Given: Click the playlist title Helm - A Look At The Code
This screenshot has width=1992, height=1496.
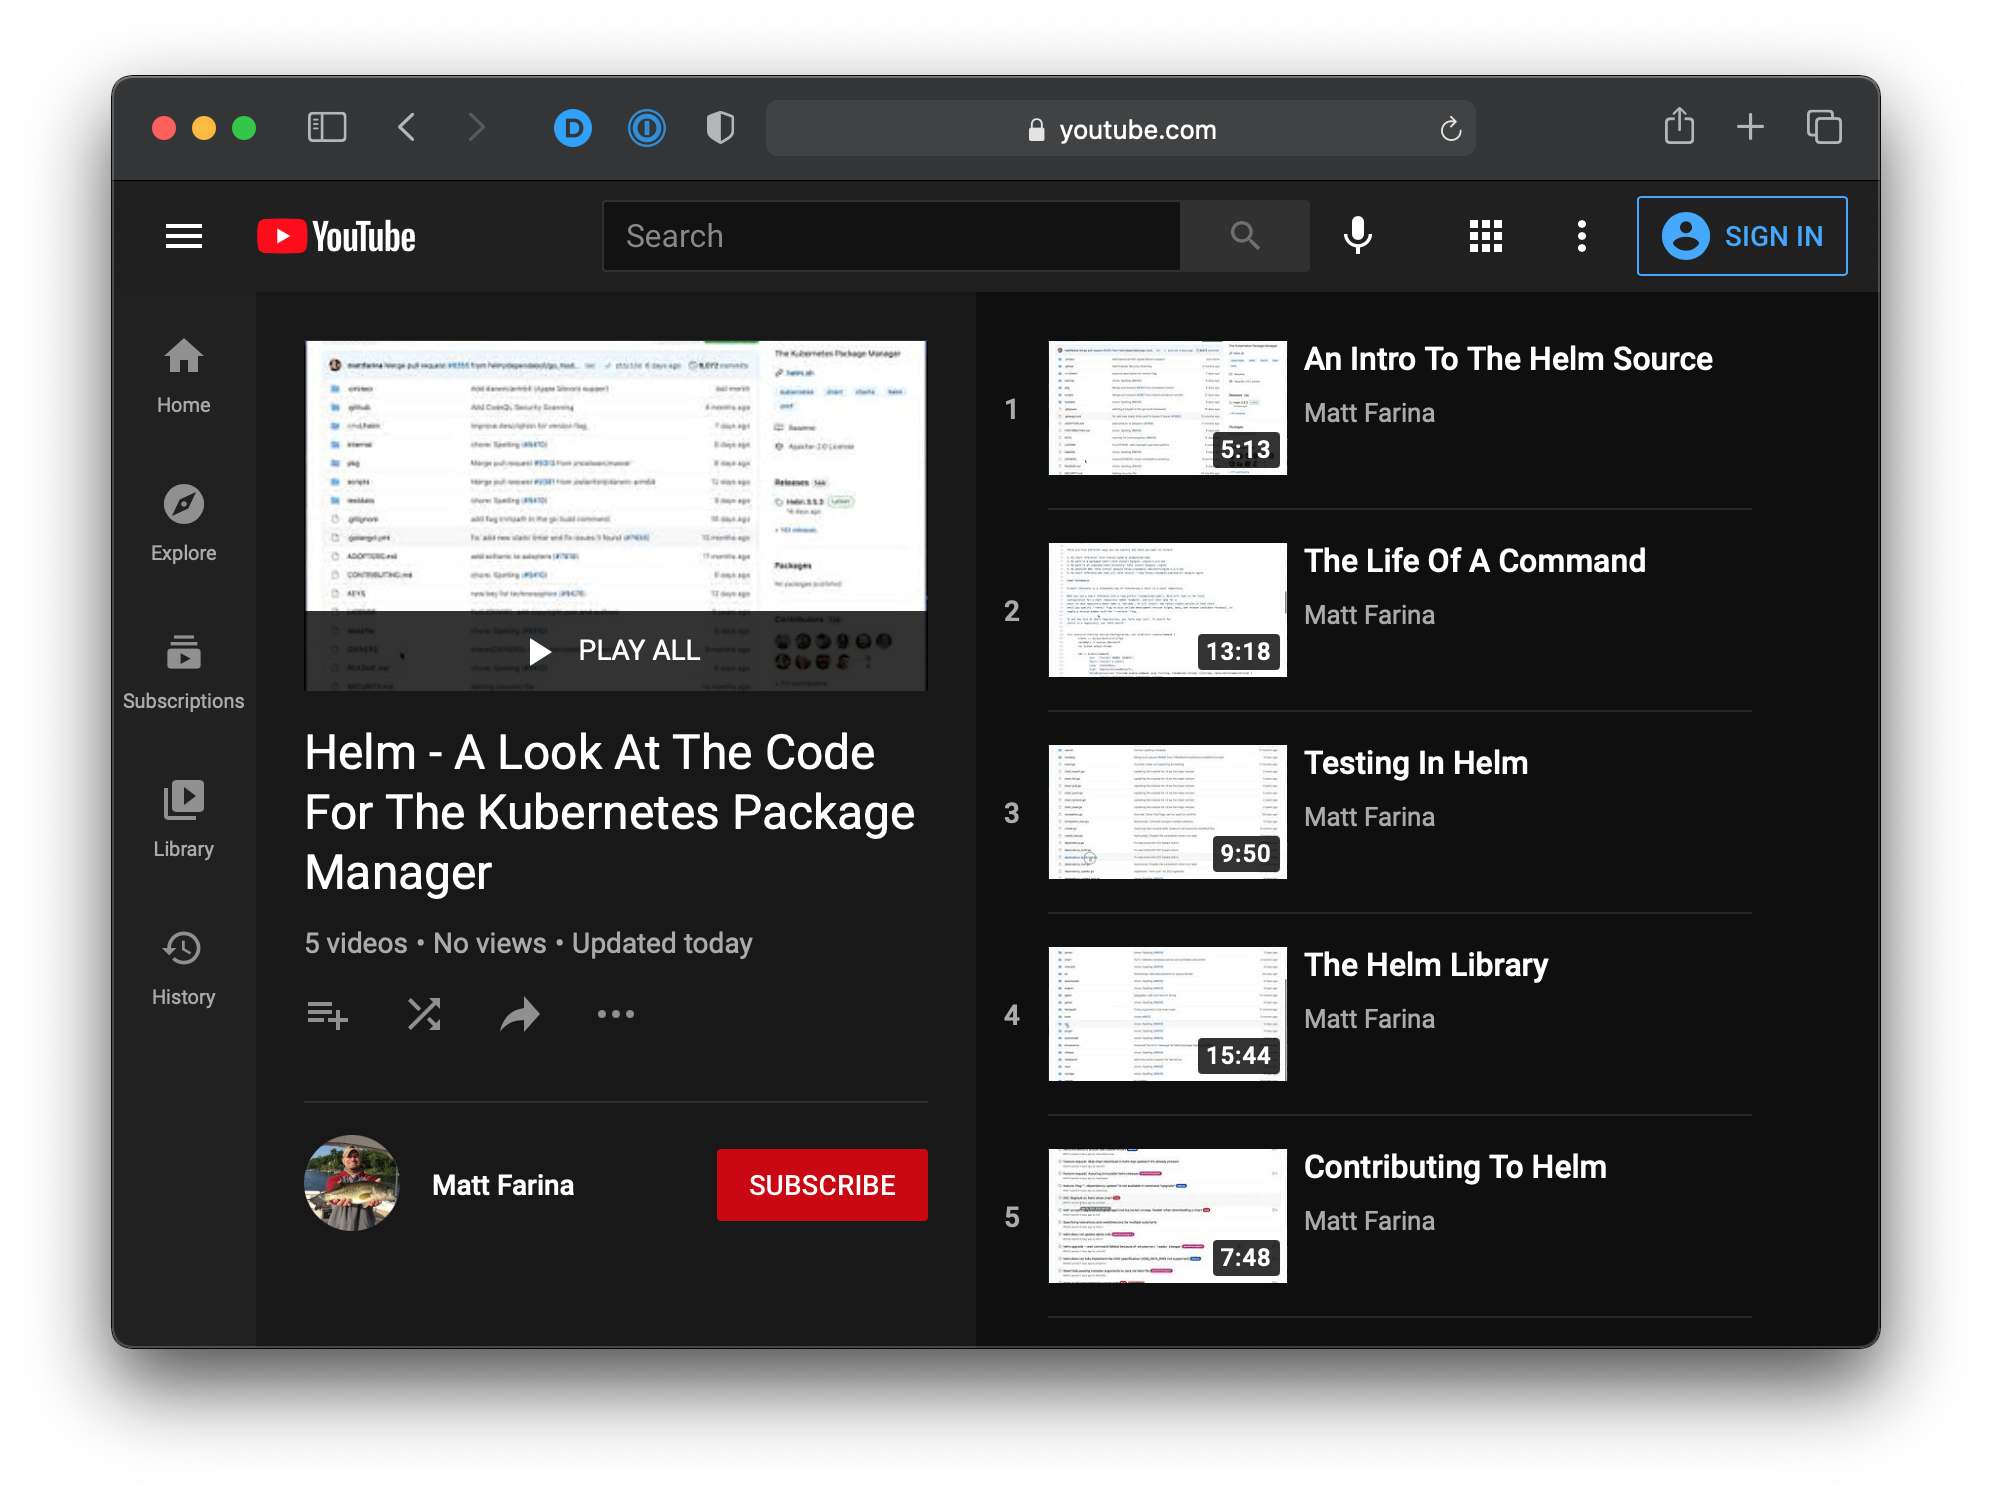Looking at the screenshot, I should coord(610,812).
